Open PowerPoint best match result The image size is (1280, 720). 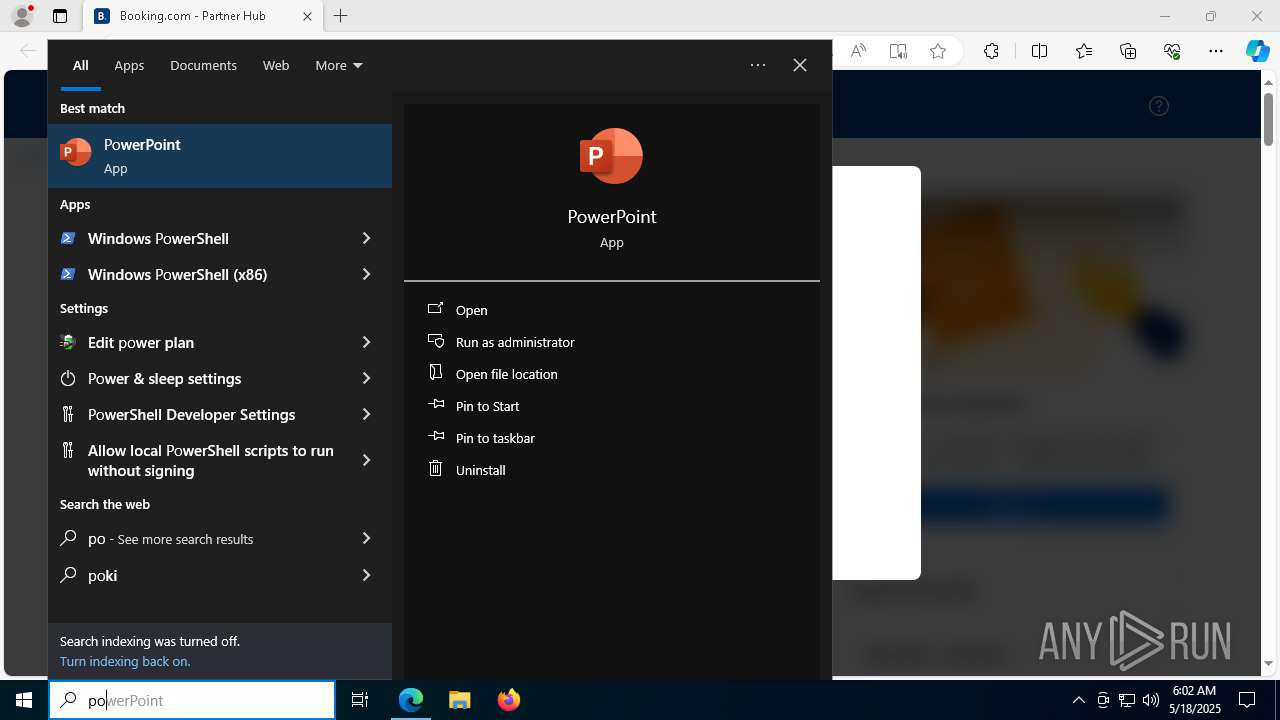coord(220,156)
